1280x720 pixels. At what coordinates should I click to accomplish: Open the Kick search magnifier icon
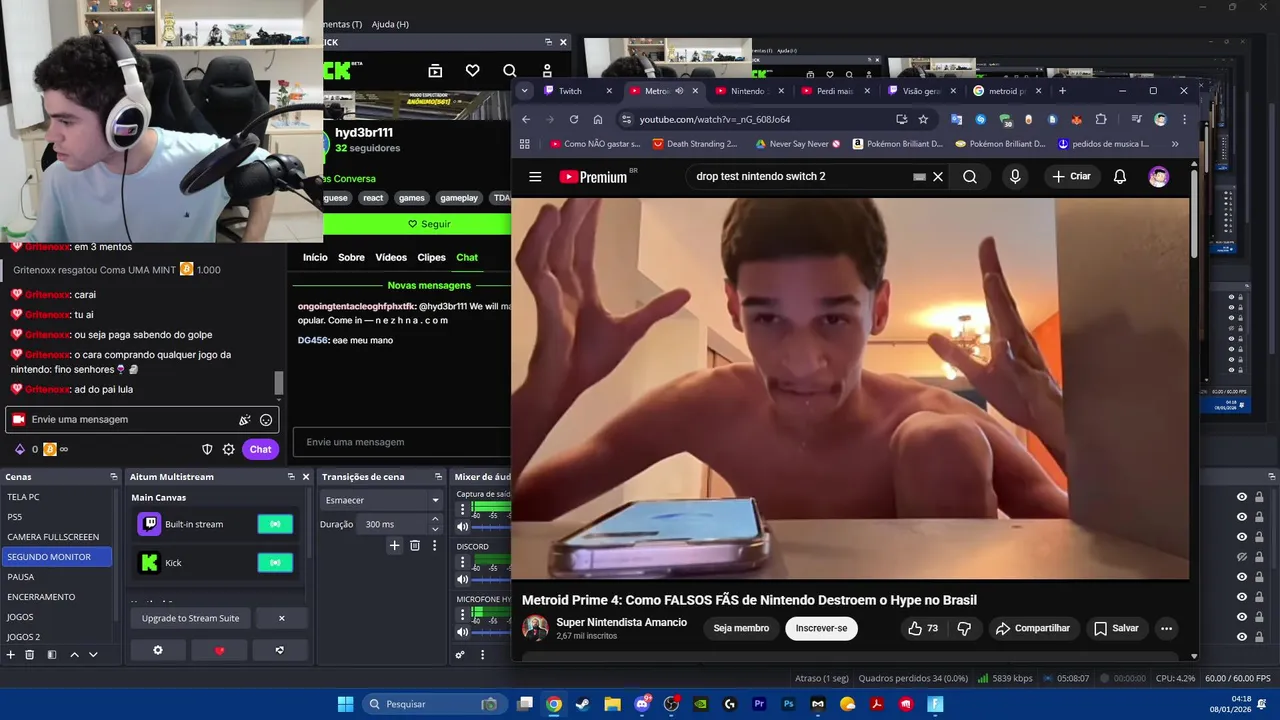(510, 71)
